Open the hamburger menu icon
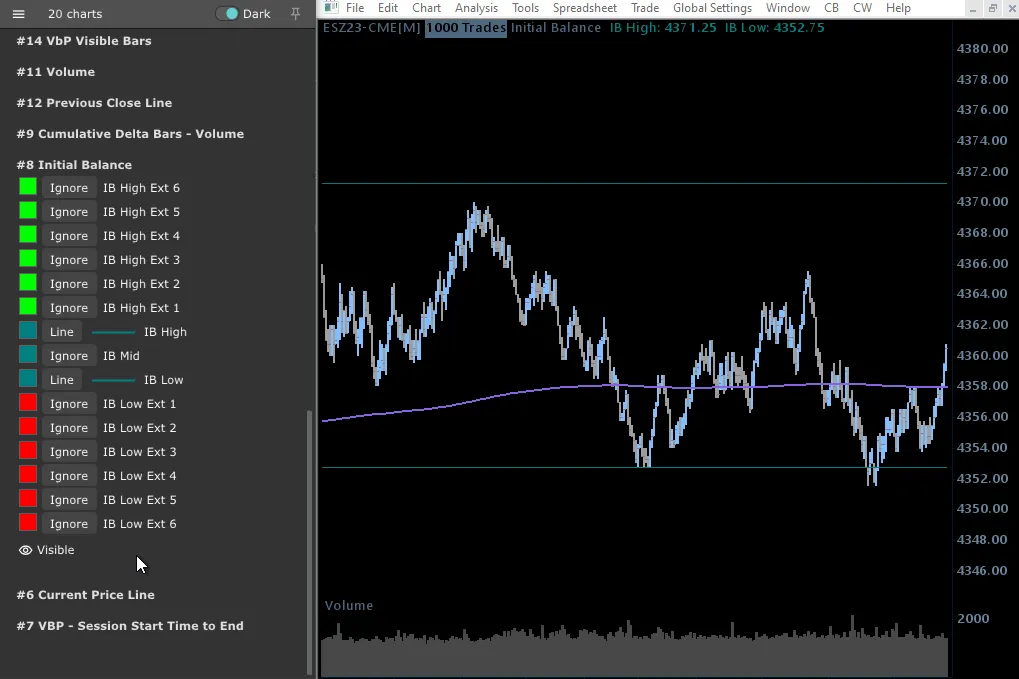 tap(18, 14)
